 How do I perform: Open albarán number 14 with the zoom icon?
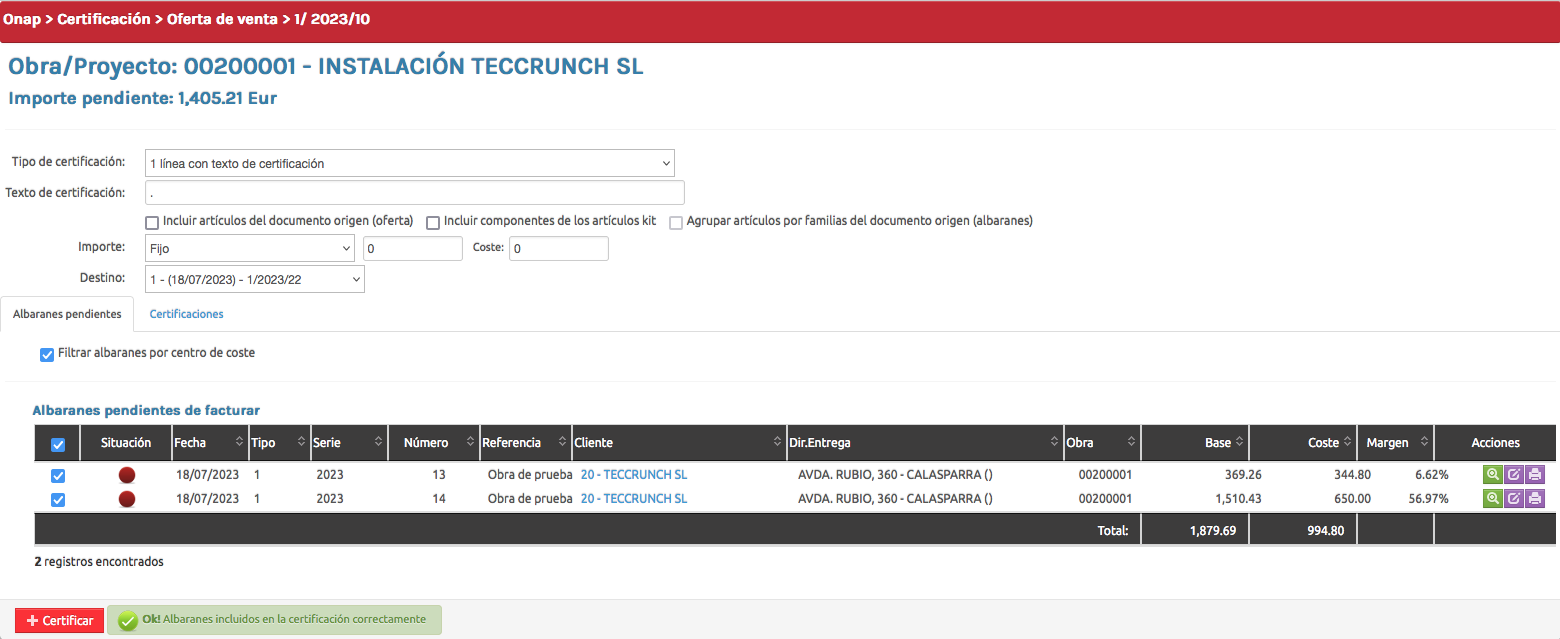1492,498
